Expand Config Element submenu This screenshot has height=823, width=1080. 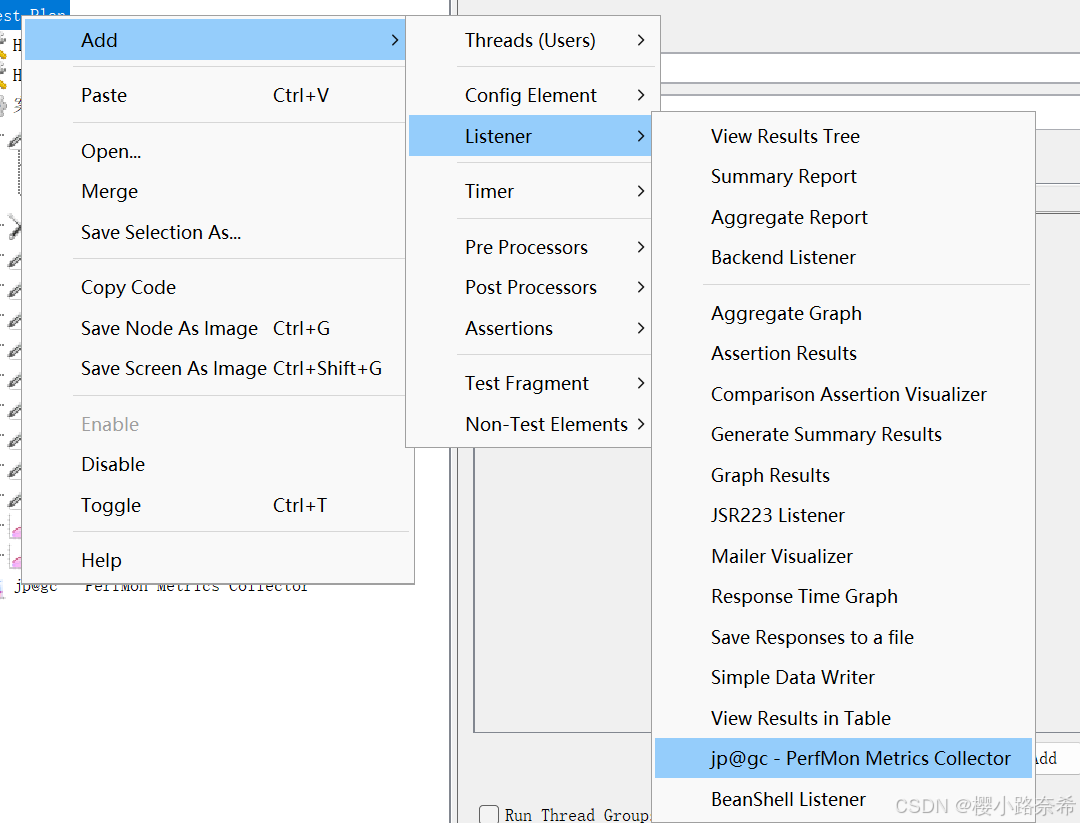pyautogui.click(x=530, y=95)
